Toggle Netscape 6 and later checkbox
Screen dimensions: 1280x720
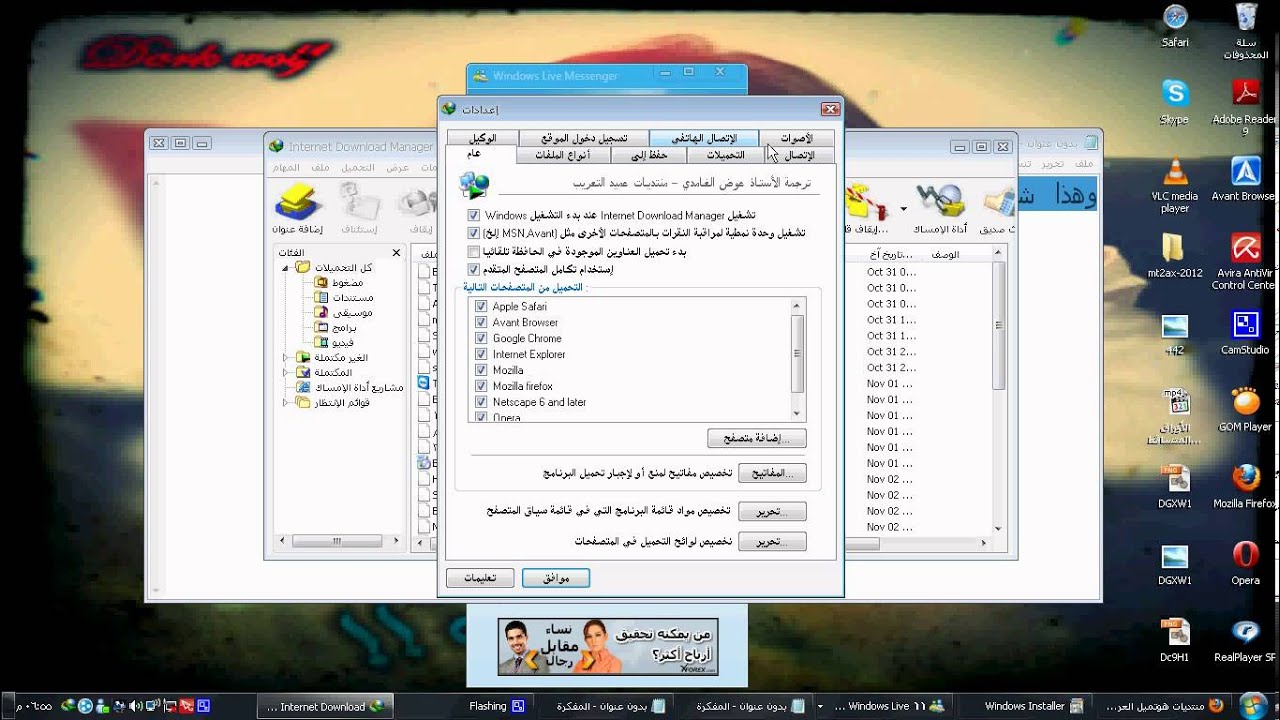click(x=481, y=402)
